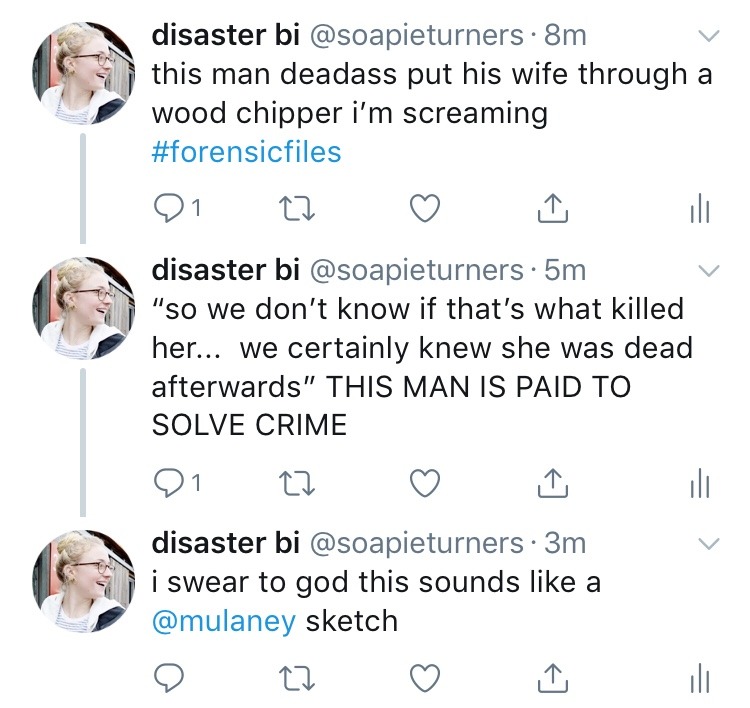This screenshot has height=708, width=750.
Task: Open the @mulaney profile mention
Action: coord(223,620)
